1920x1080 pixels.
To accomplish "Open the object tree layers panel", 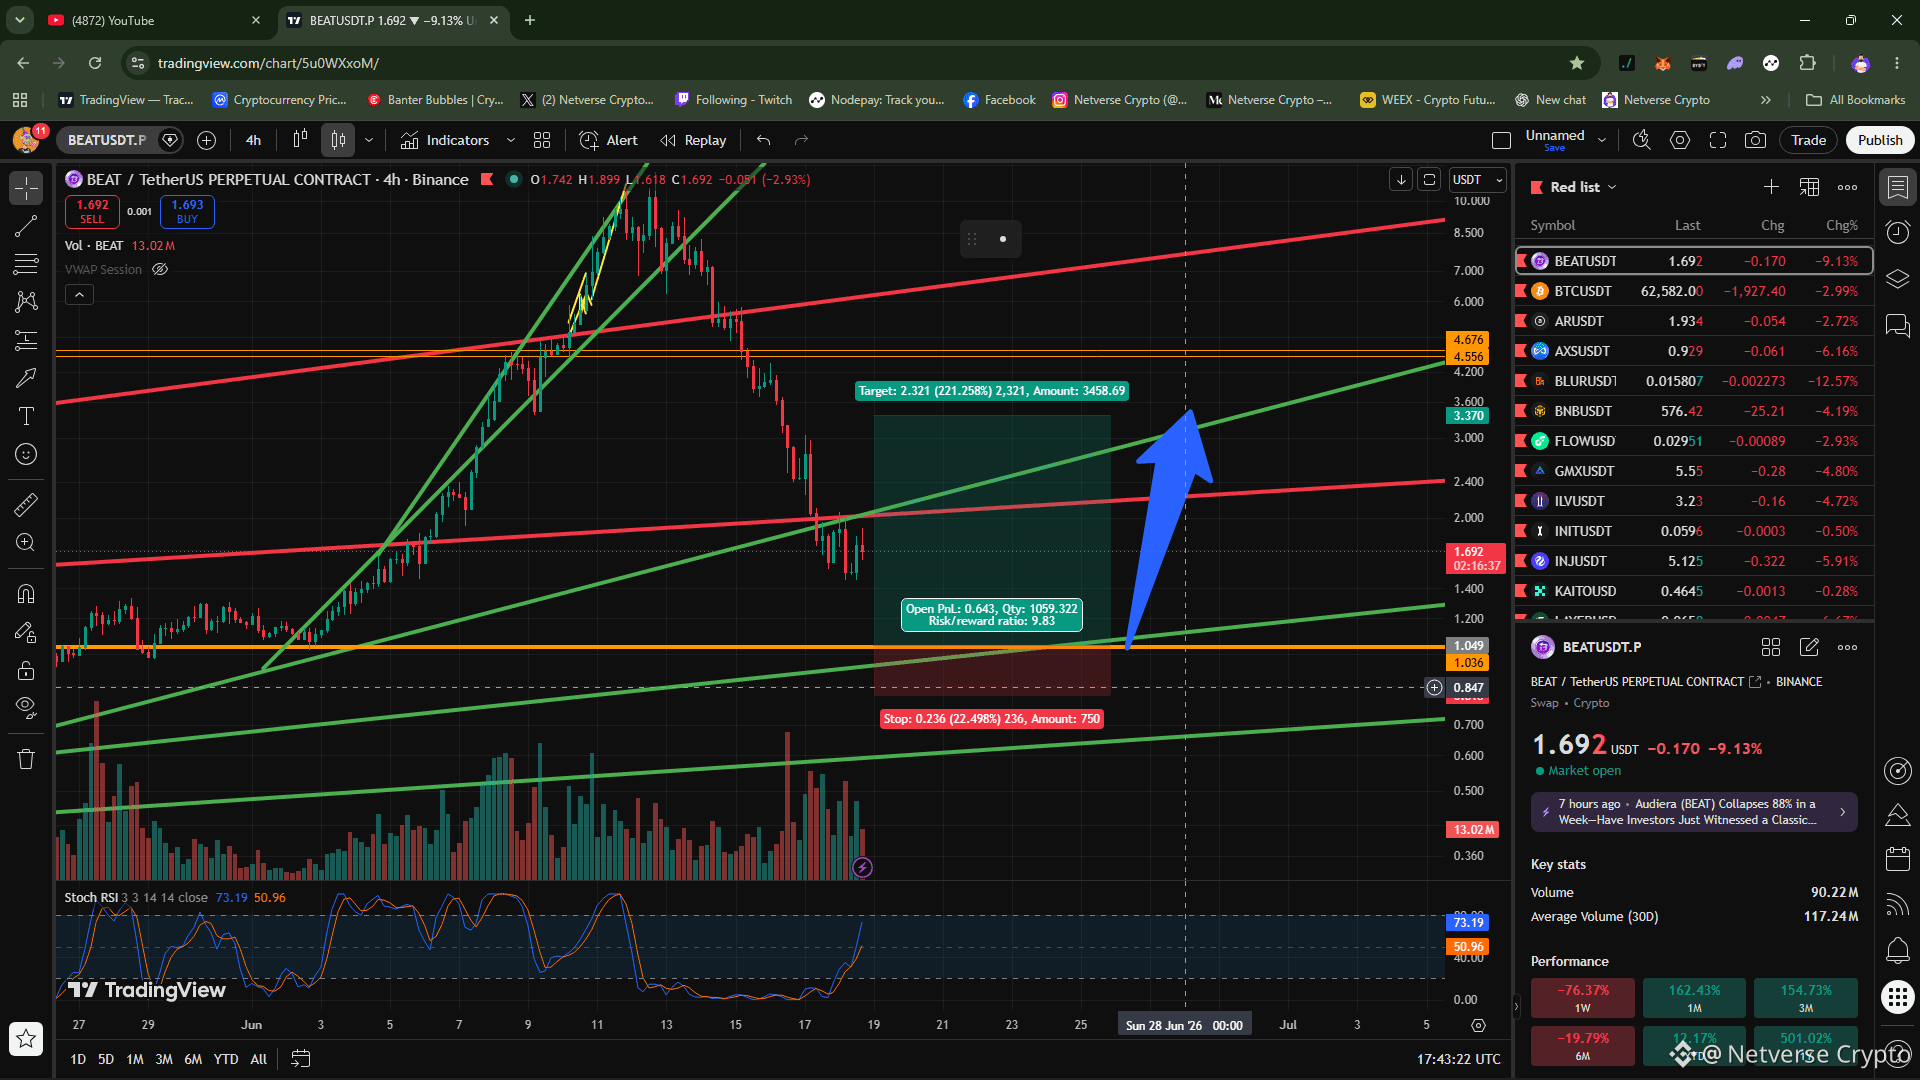I will click(x=1897, y=279).
